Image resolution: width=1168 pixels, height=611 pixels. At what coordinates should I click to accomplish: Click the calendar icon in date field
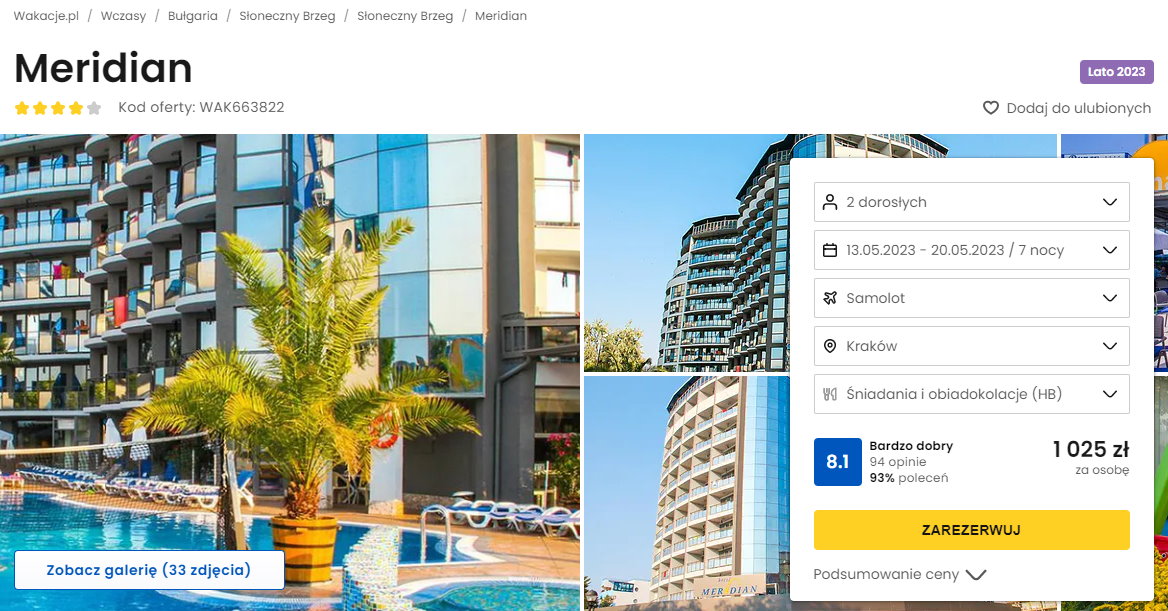point(830,250)
